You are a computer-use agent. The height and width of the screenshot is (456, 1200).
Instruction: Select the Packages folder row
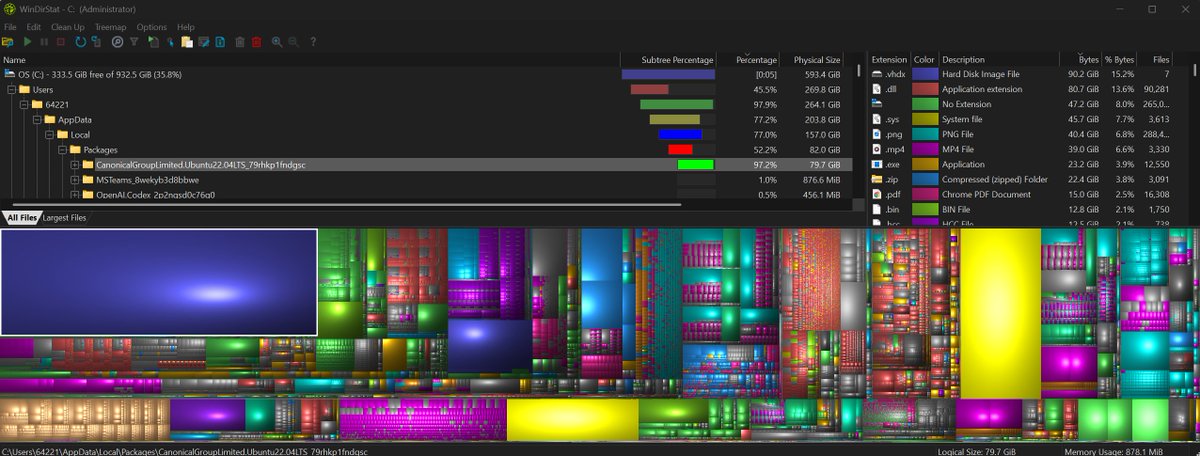click(x=426, y=149)
